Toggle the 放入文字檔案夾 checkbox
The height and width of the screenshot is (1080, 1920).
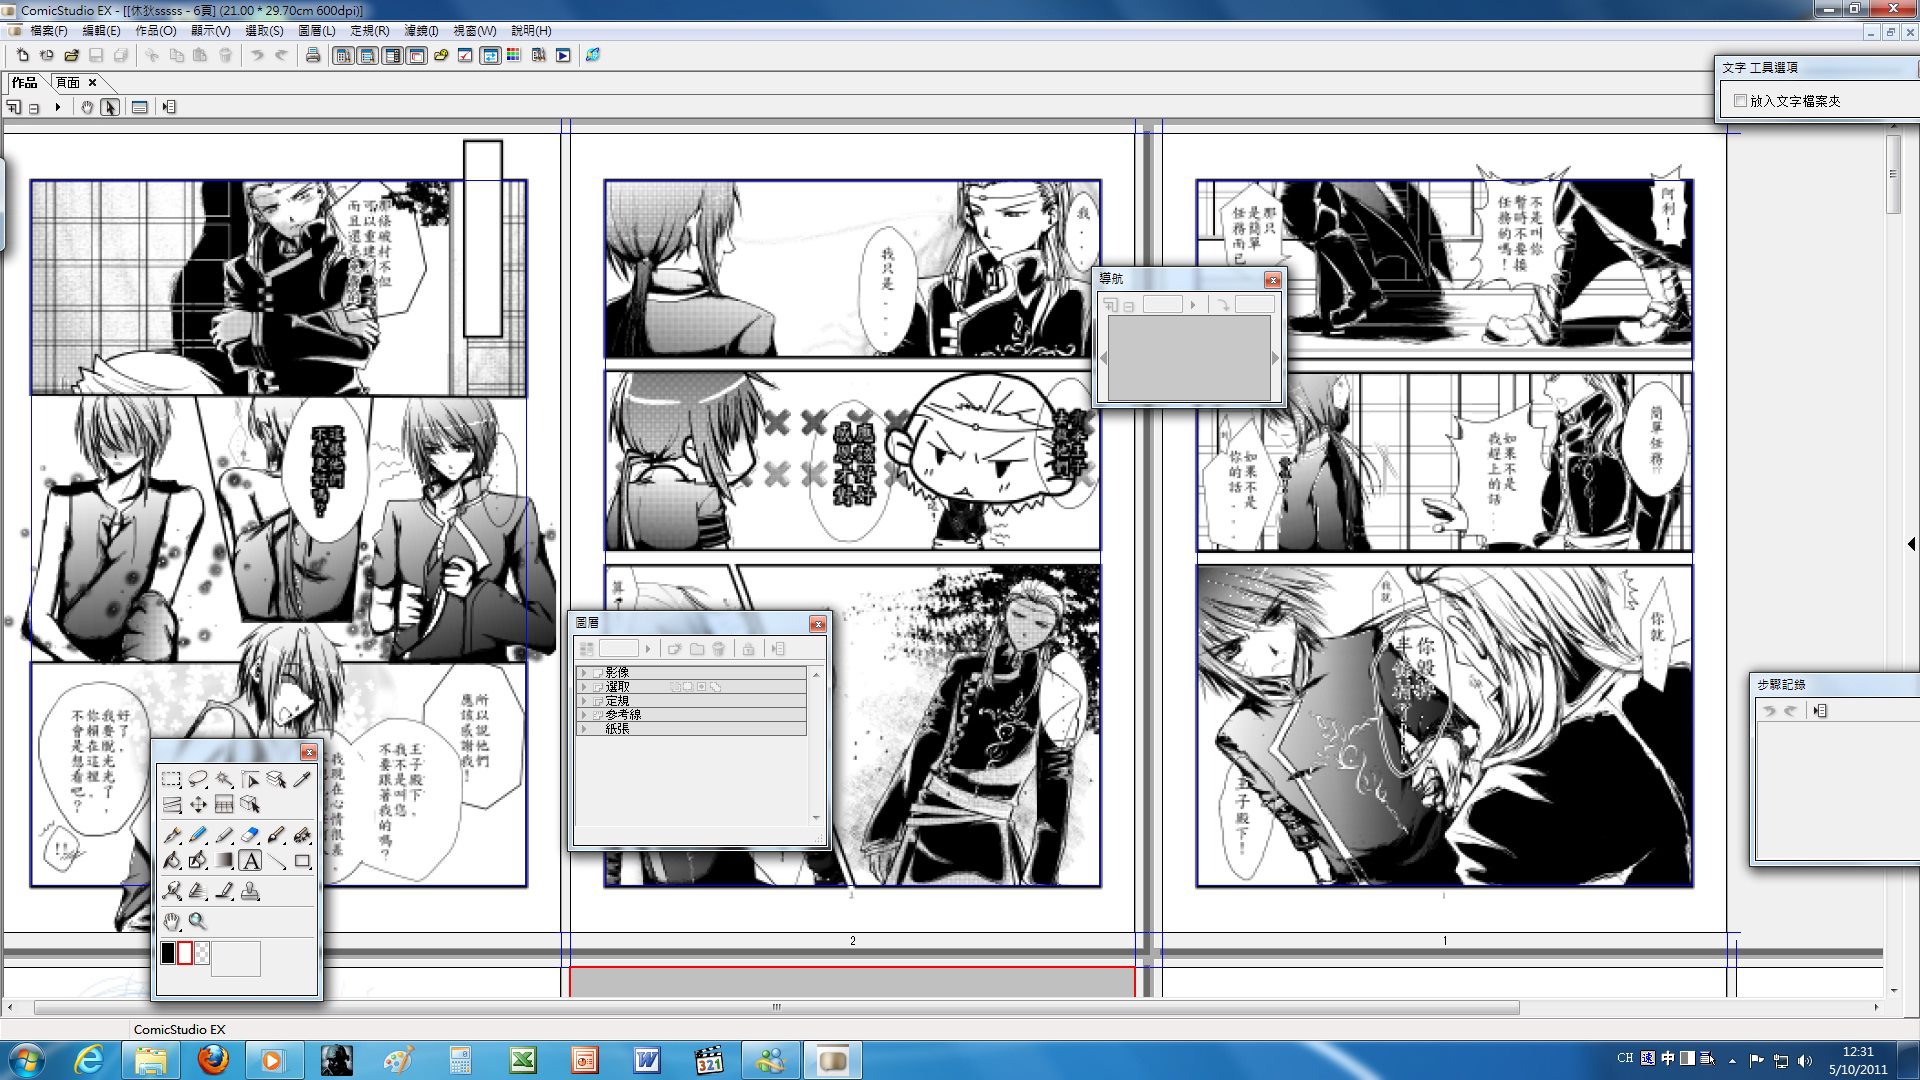(1741, 101)
